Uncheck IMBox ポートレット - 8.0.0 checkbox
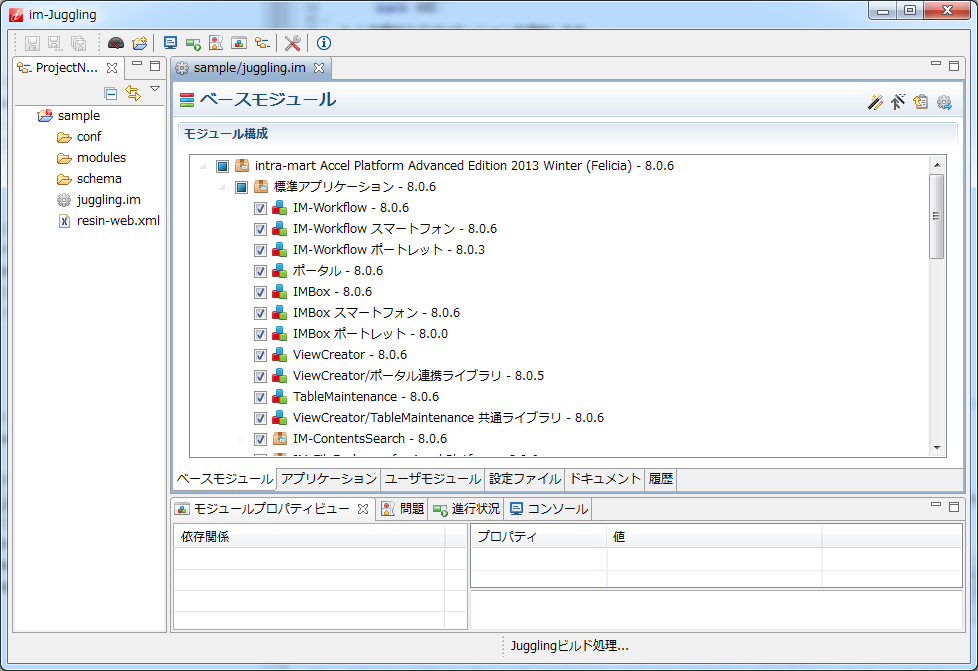The height and width of the screenshot is (671, 978). [x=261, y=334]
